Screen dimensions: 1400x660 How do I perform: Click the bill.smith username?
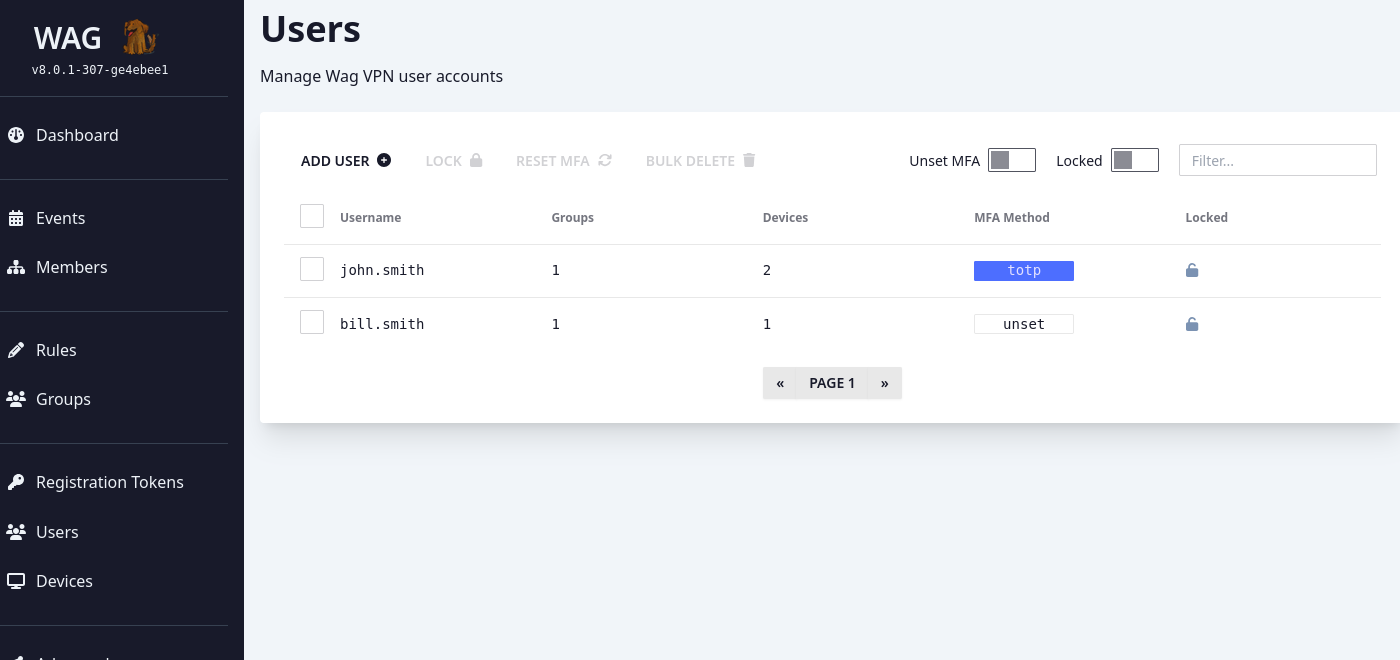point(382,324)
